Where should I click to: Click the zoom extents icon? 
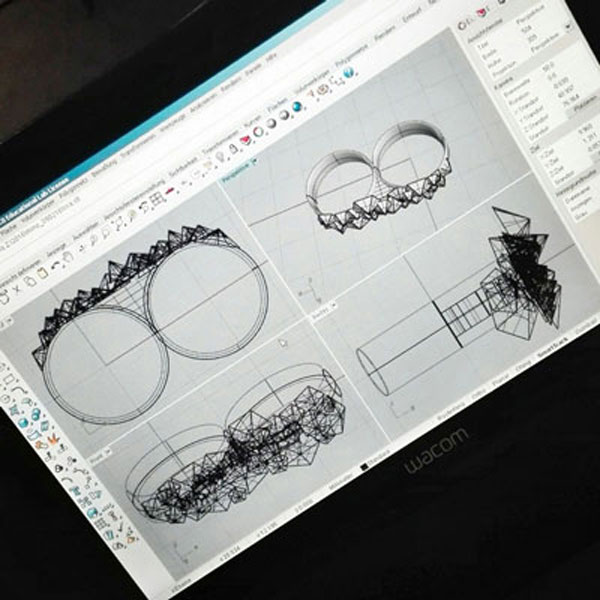119,223
